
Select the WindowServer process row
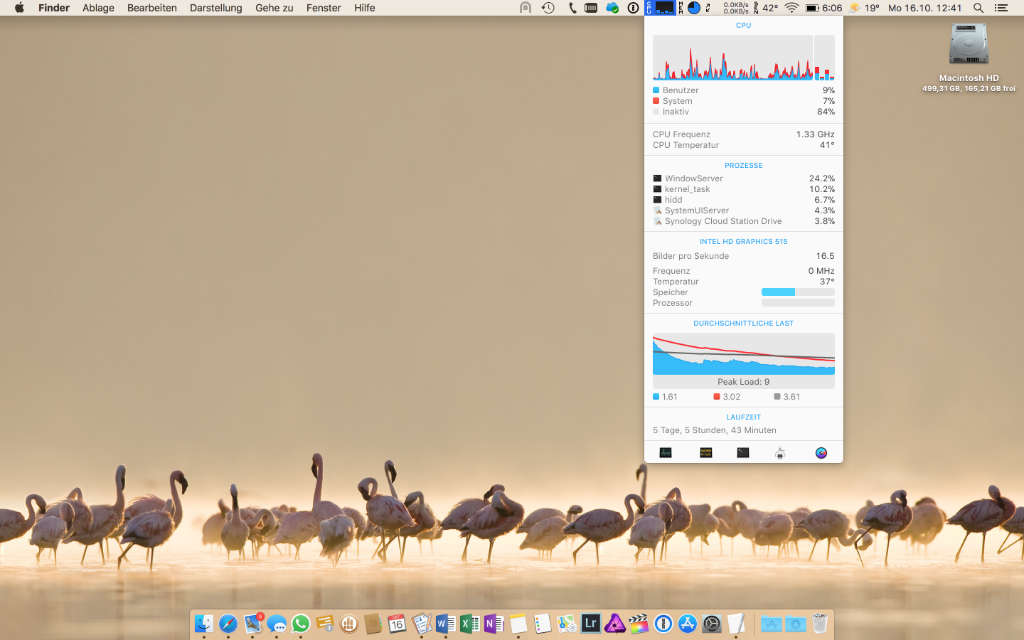click(x=743, y=178)
